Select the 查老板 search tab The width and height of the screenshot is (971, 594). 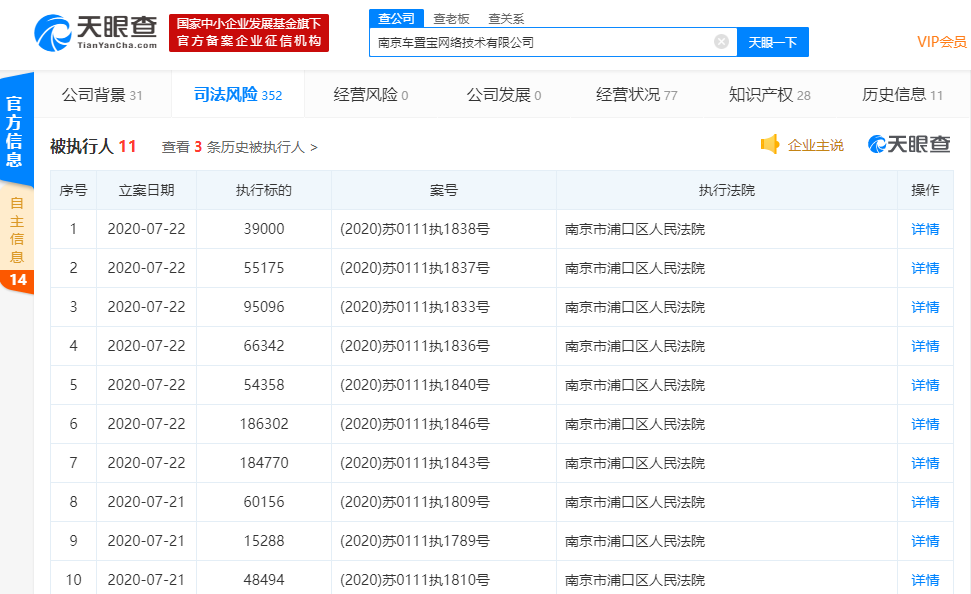coord(451,19)
